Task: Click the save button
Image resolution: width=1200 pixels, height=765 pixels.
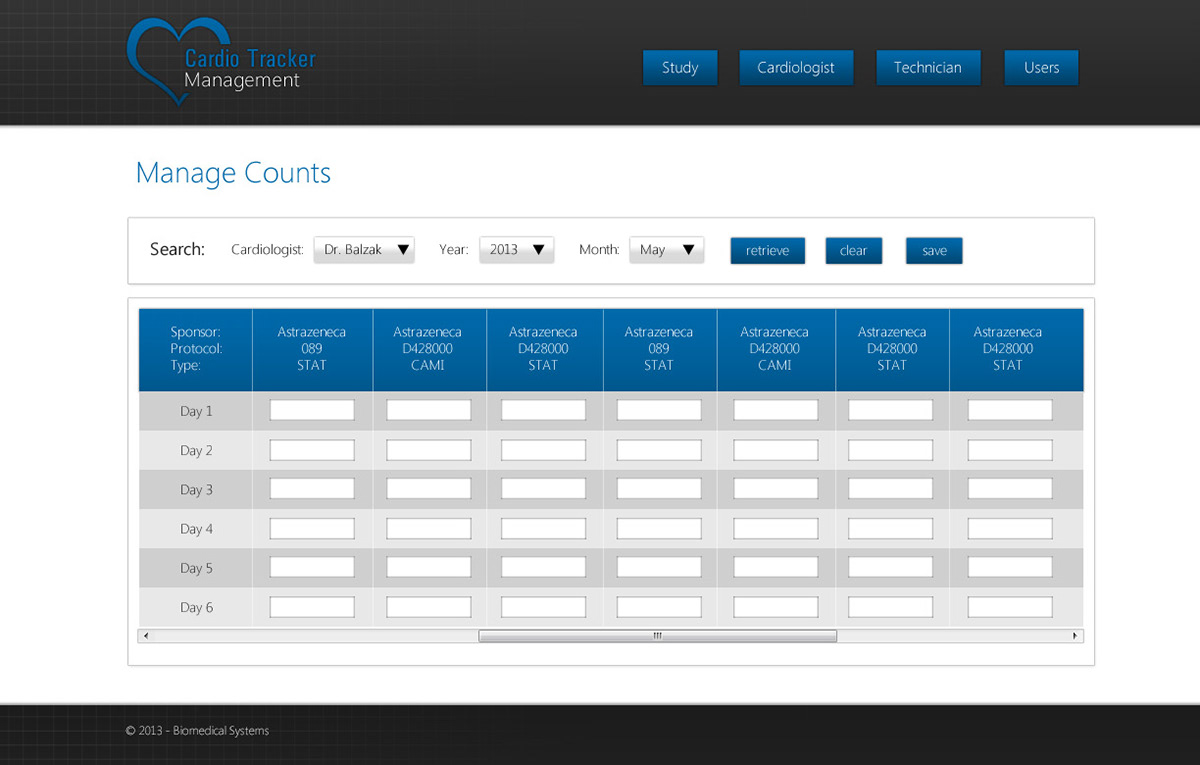Action: [934, 250]
